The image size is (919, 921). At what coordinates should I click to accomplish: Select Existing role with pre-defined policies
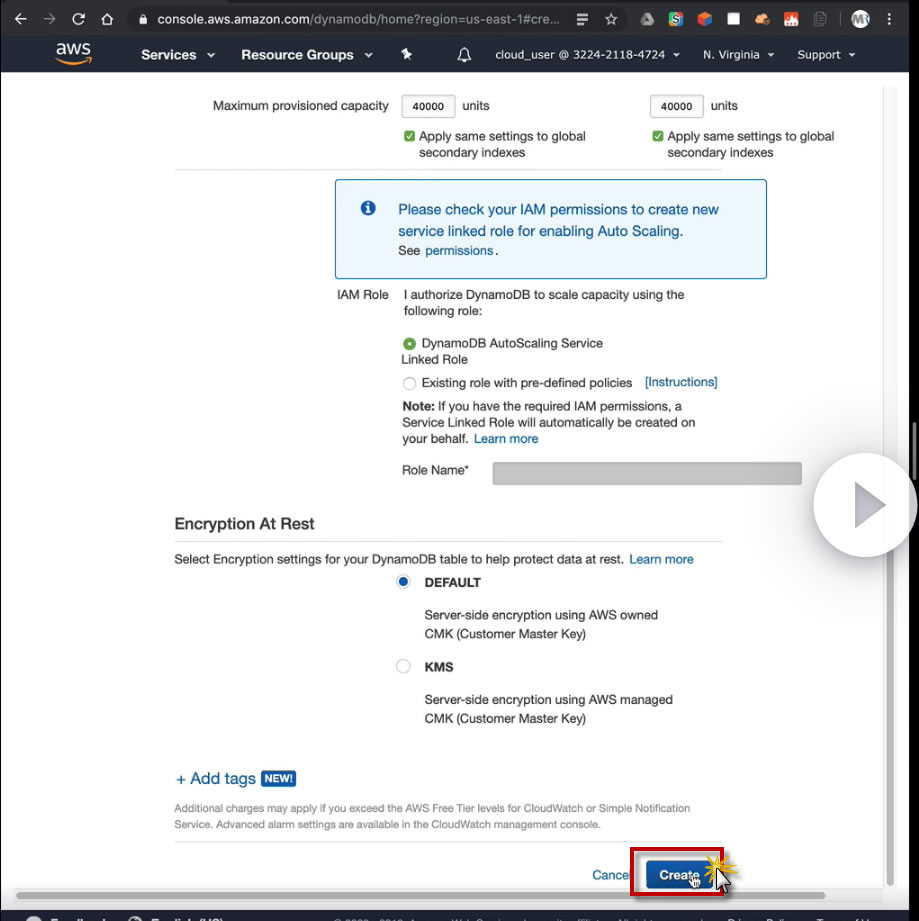409,384
